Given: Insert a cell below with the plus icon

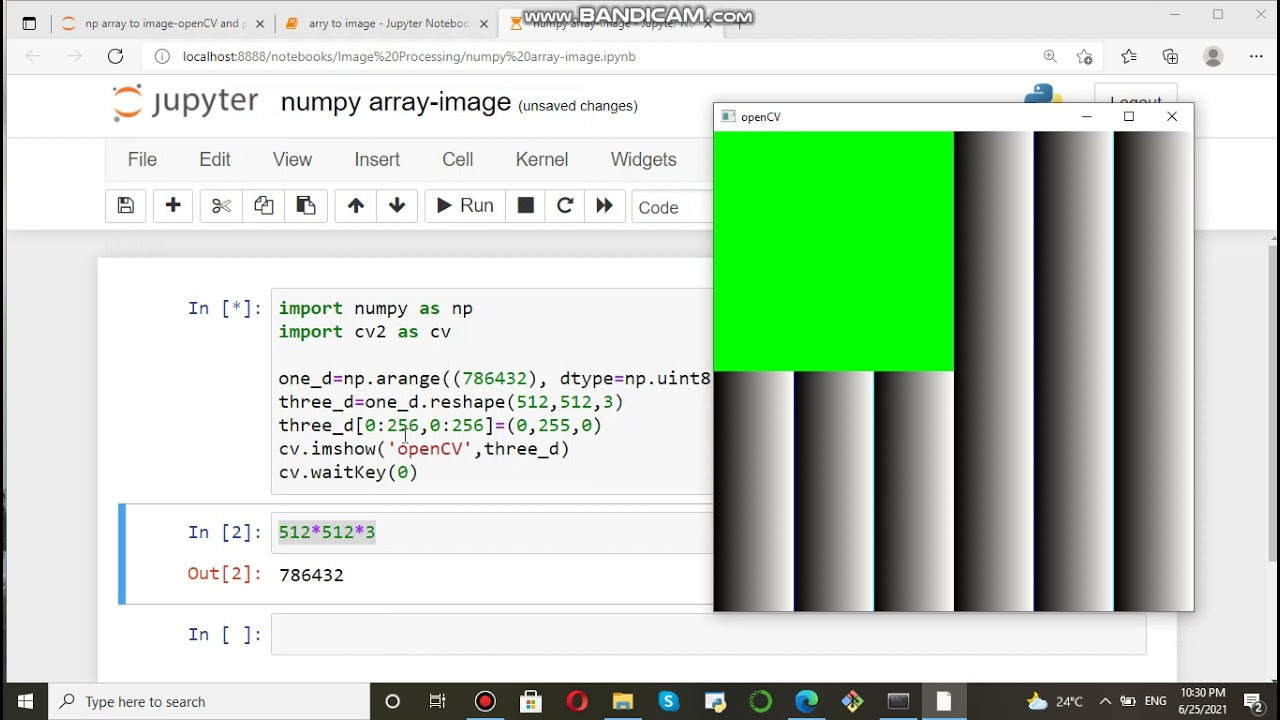Looking at the screenshot, I should coord(173,206).
